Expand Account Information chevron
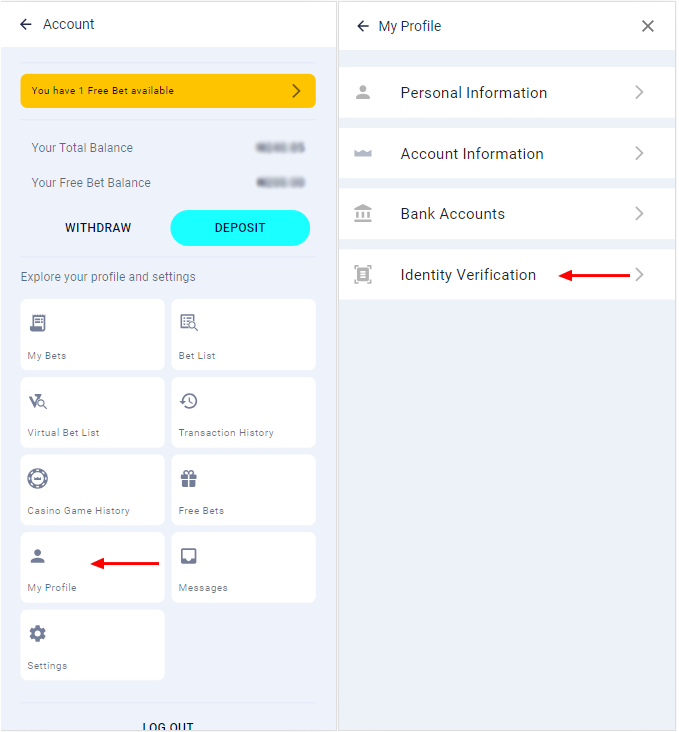The image size is (679, 732). point(639,154)
